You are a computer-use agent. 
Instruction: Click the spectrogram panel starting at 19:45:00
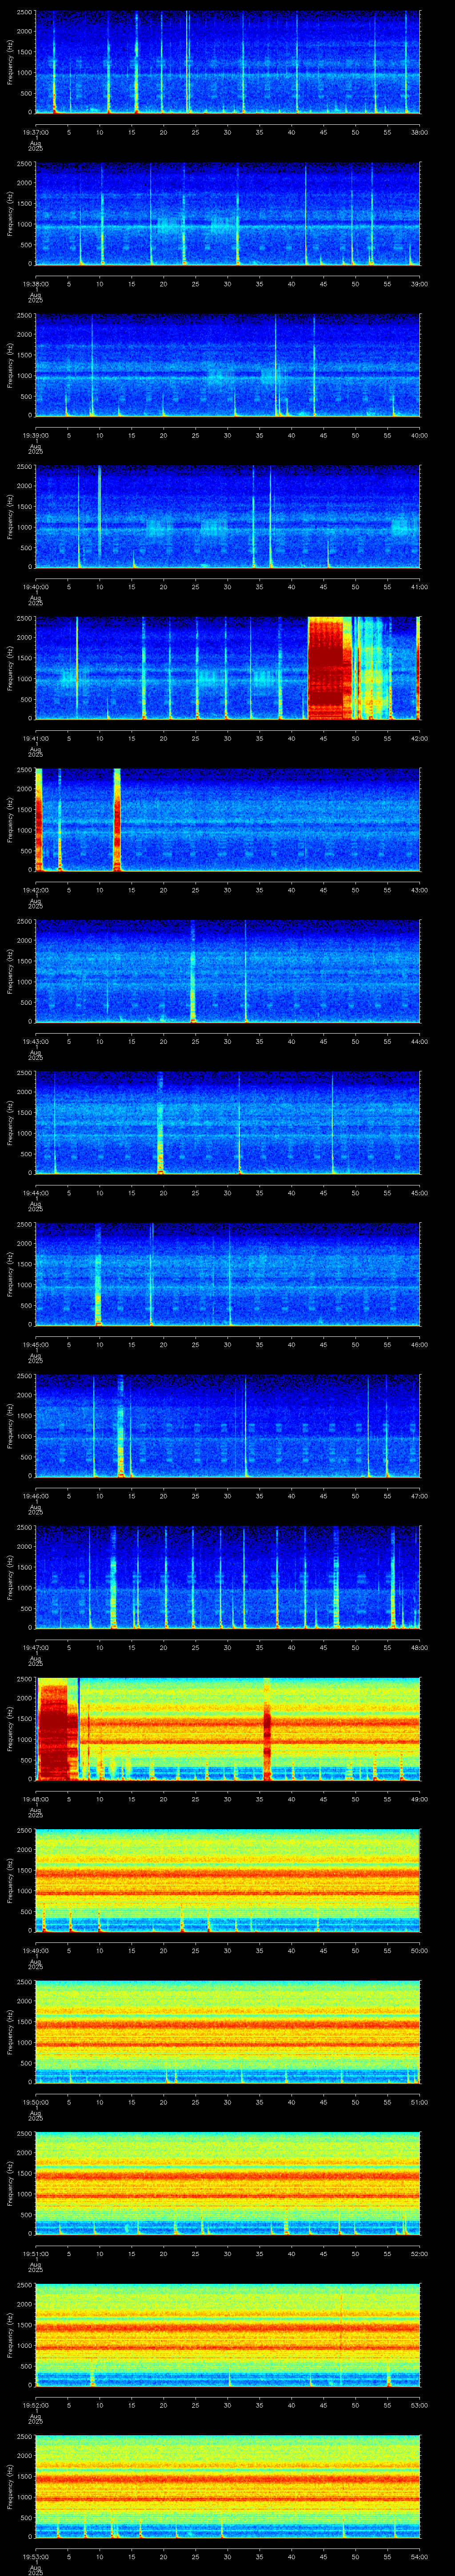click(227, 1274)
